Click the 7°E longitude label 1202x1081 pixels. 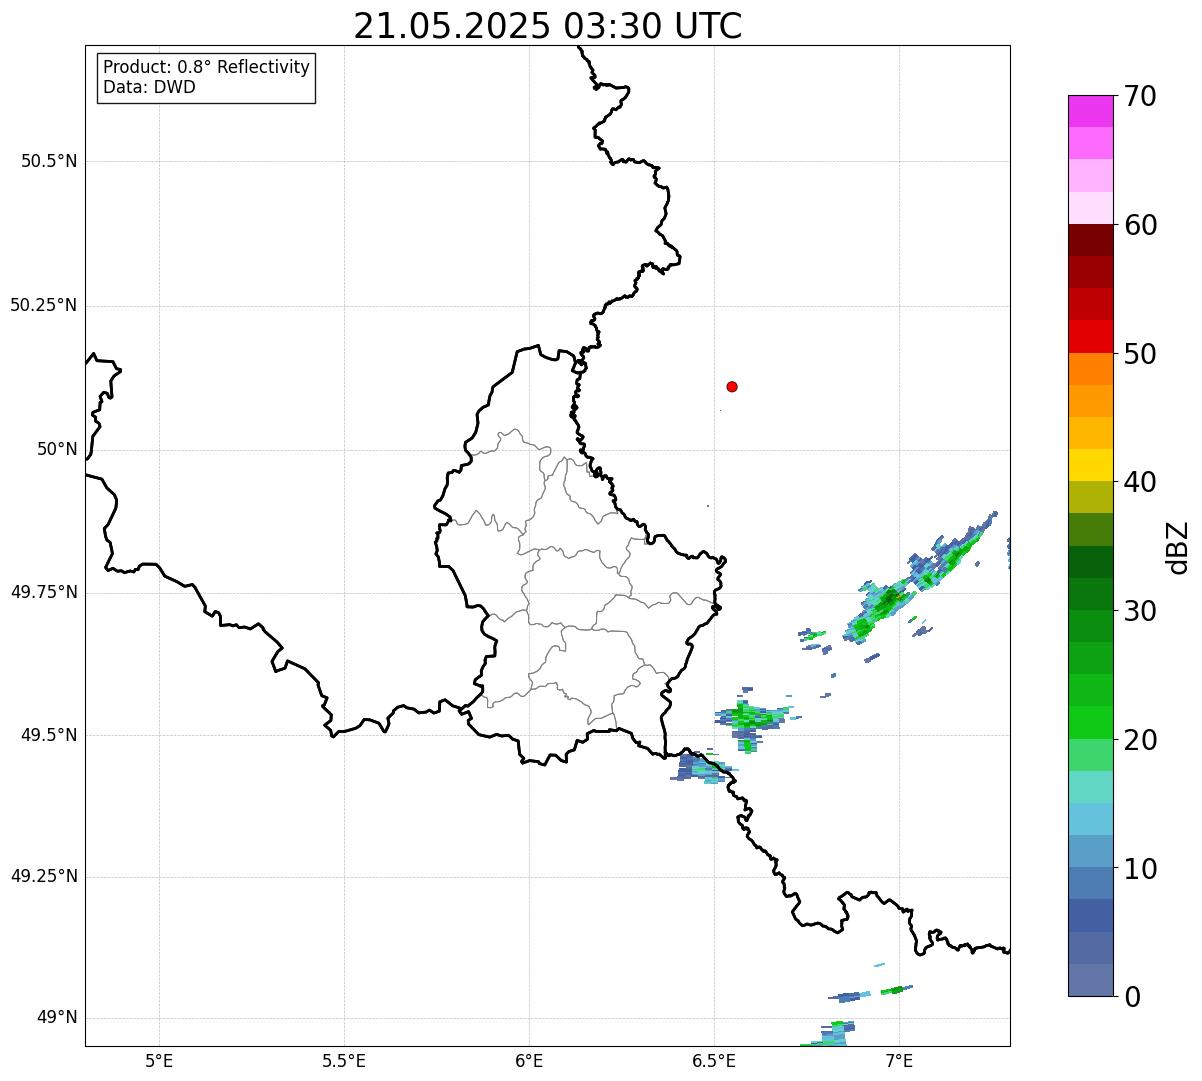899,1060
